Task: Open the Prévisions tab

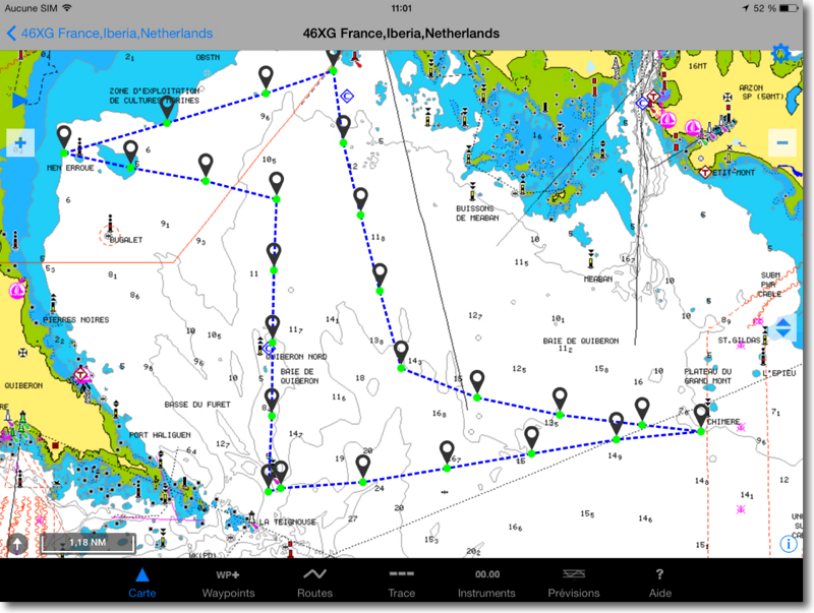Action: (574, 583)
